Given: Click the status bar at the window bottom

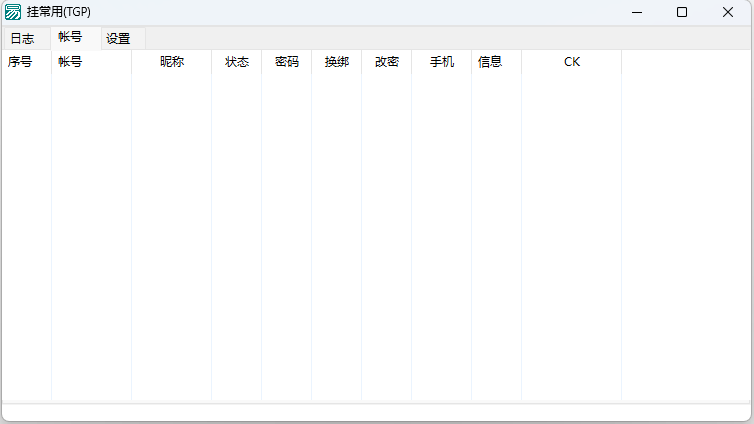Looking at the screenshot, I should coord(376,412).
